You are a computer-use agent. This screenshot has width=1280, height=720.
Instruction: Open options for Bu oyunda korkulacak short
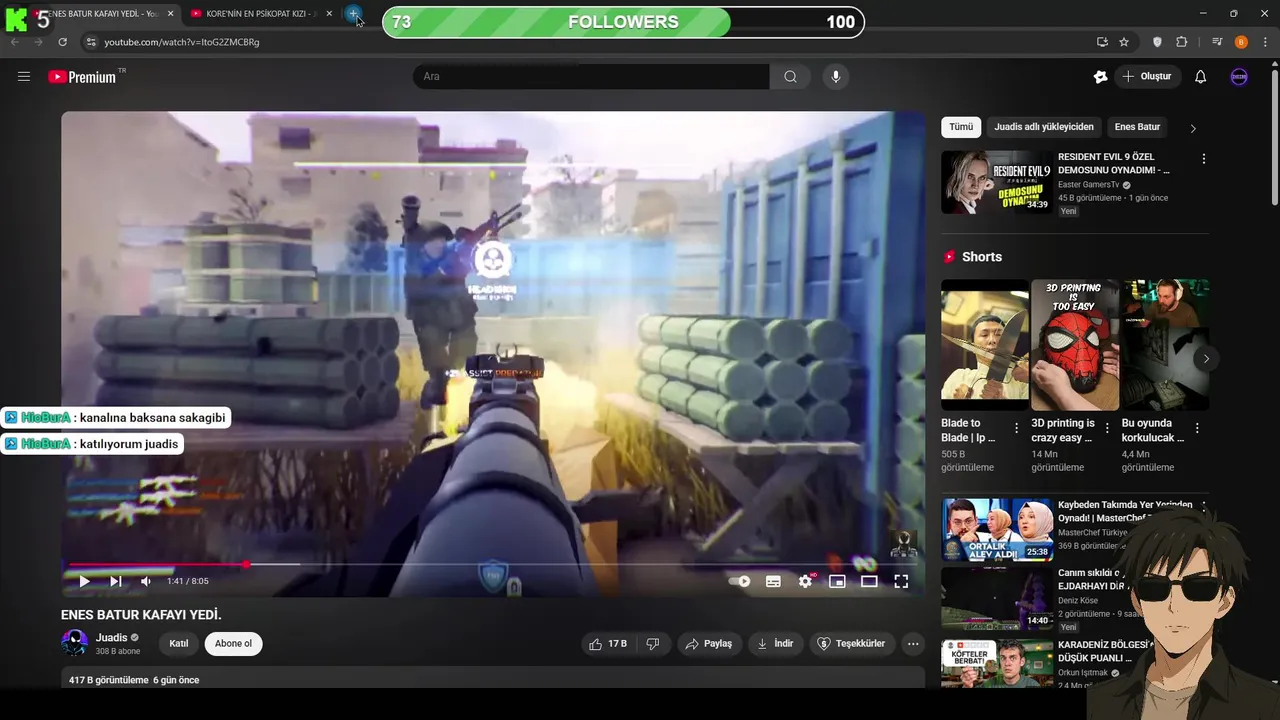pyautogui.click(x=1197, y=428)
